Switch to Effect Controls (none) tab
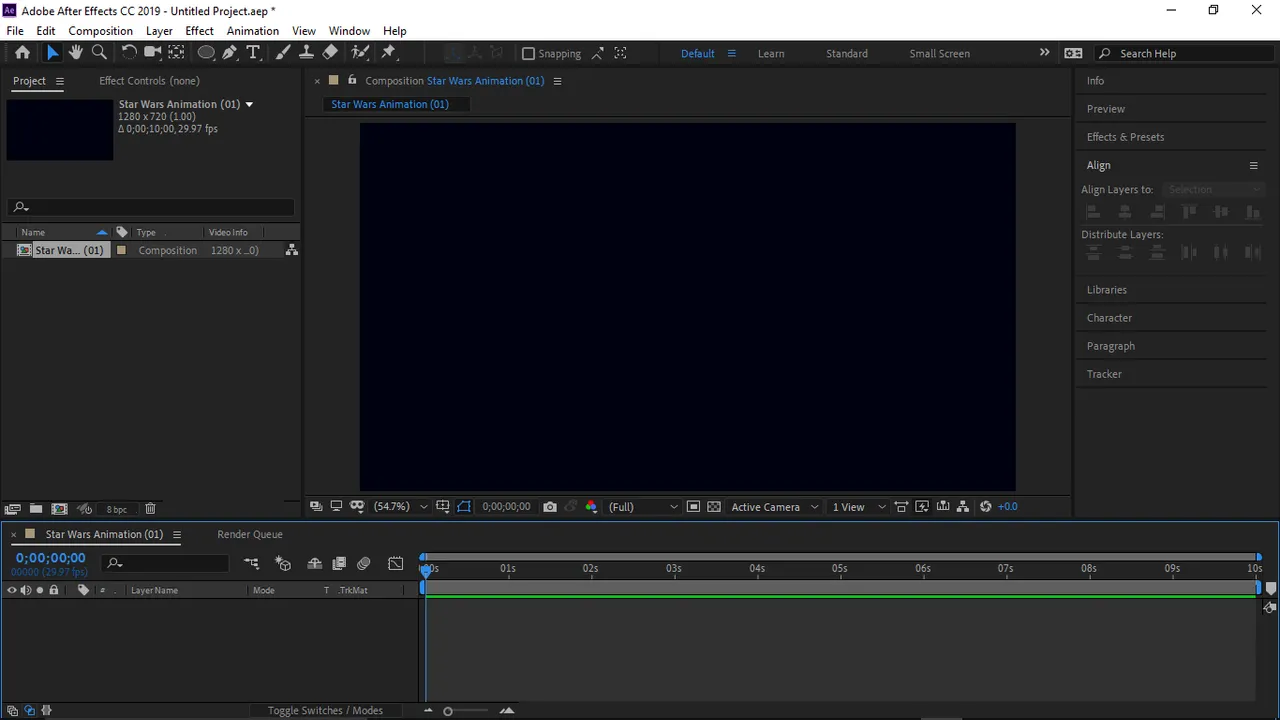1280x720 pixels. (149, 81)
